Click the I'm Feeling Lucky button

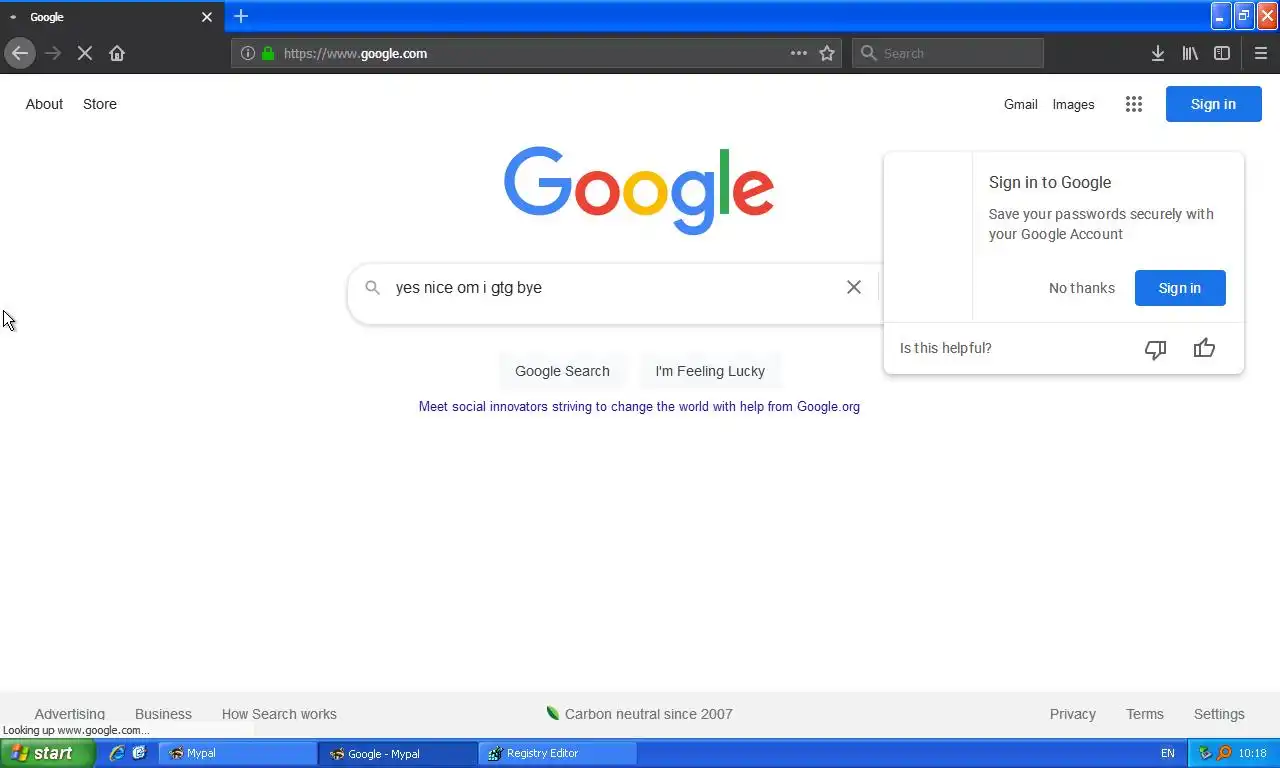(x=710, y=371)
